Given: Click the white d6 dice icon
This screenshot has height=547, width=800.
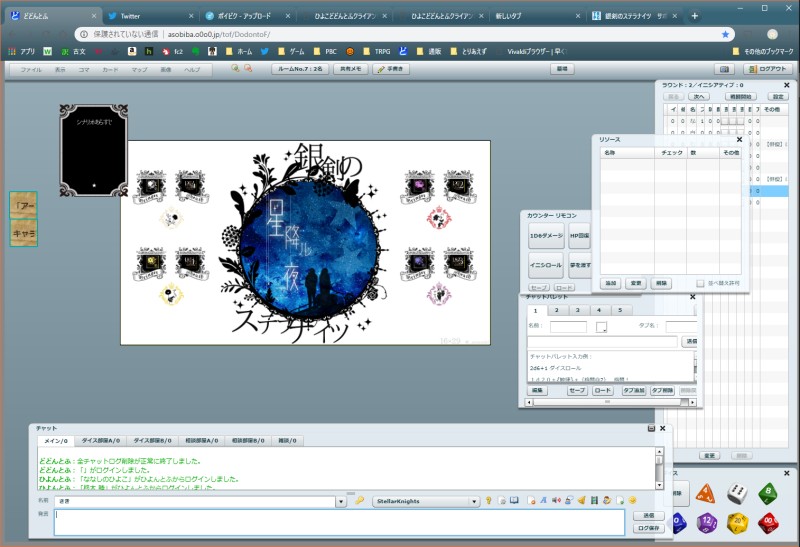Looking at the screenshot, I should click(737, 493).
